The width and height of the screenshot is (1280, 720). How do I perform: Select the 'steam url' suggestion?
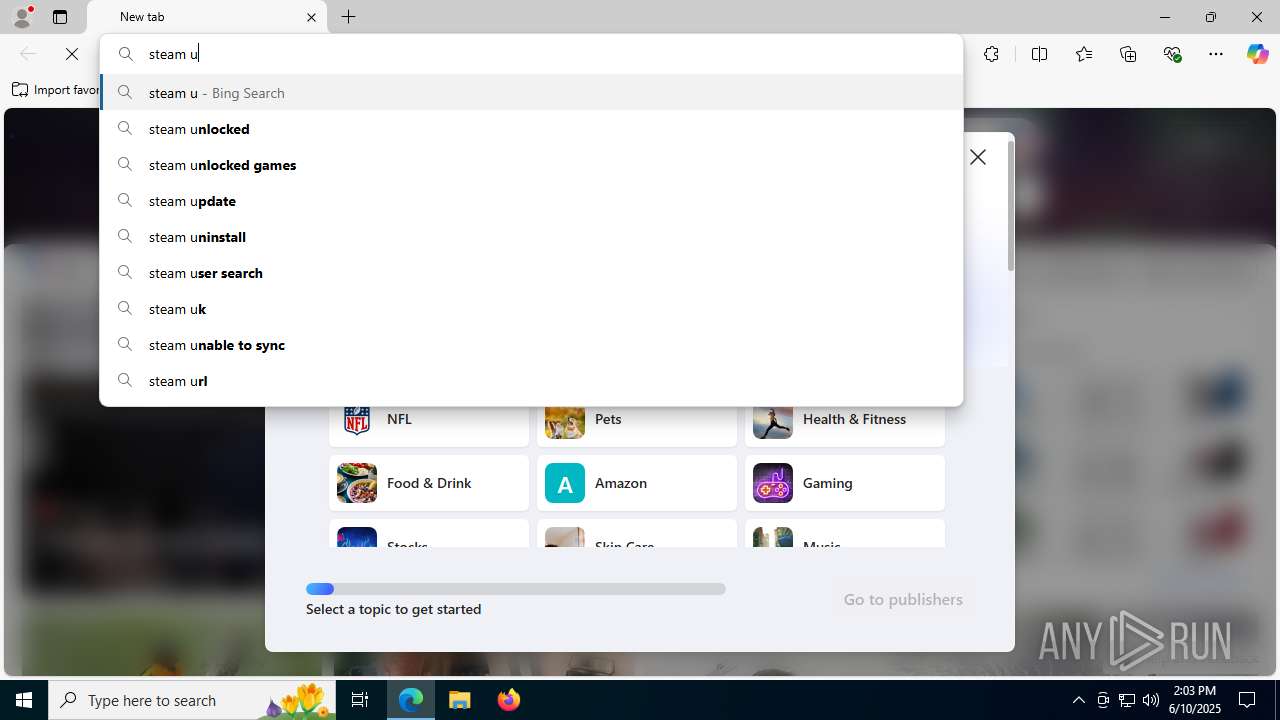pyautogui.click(x=531, y=381)
